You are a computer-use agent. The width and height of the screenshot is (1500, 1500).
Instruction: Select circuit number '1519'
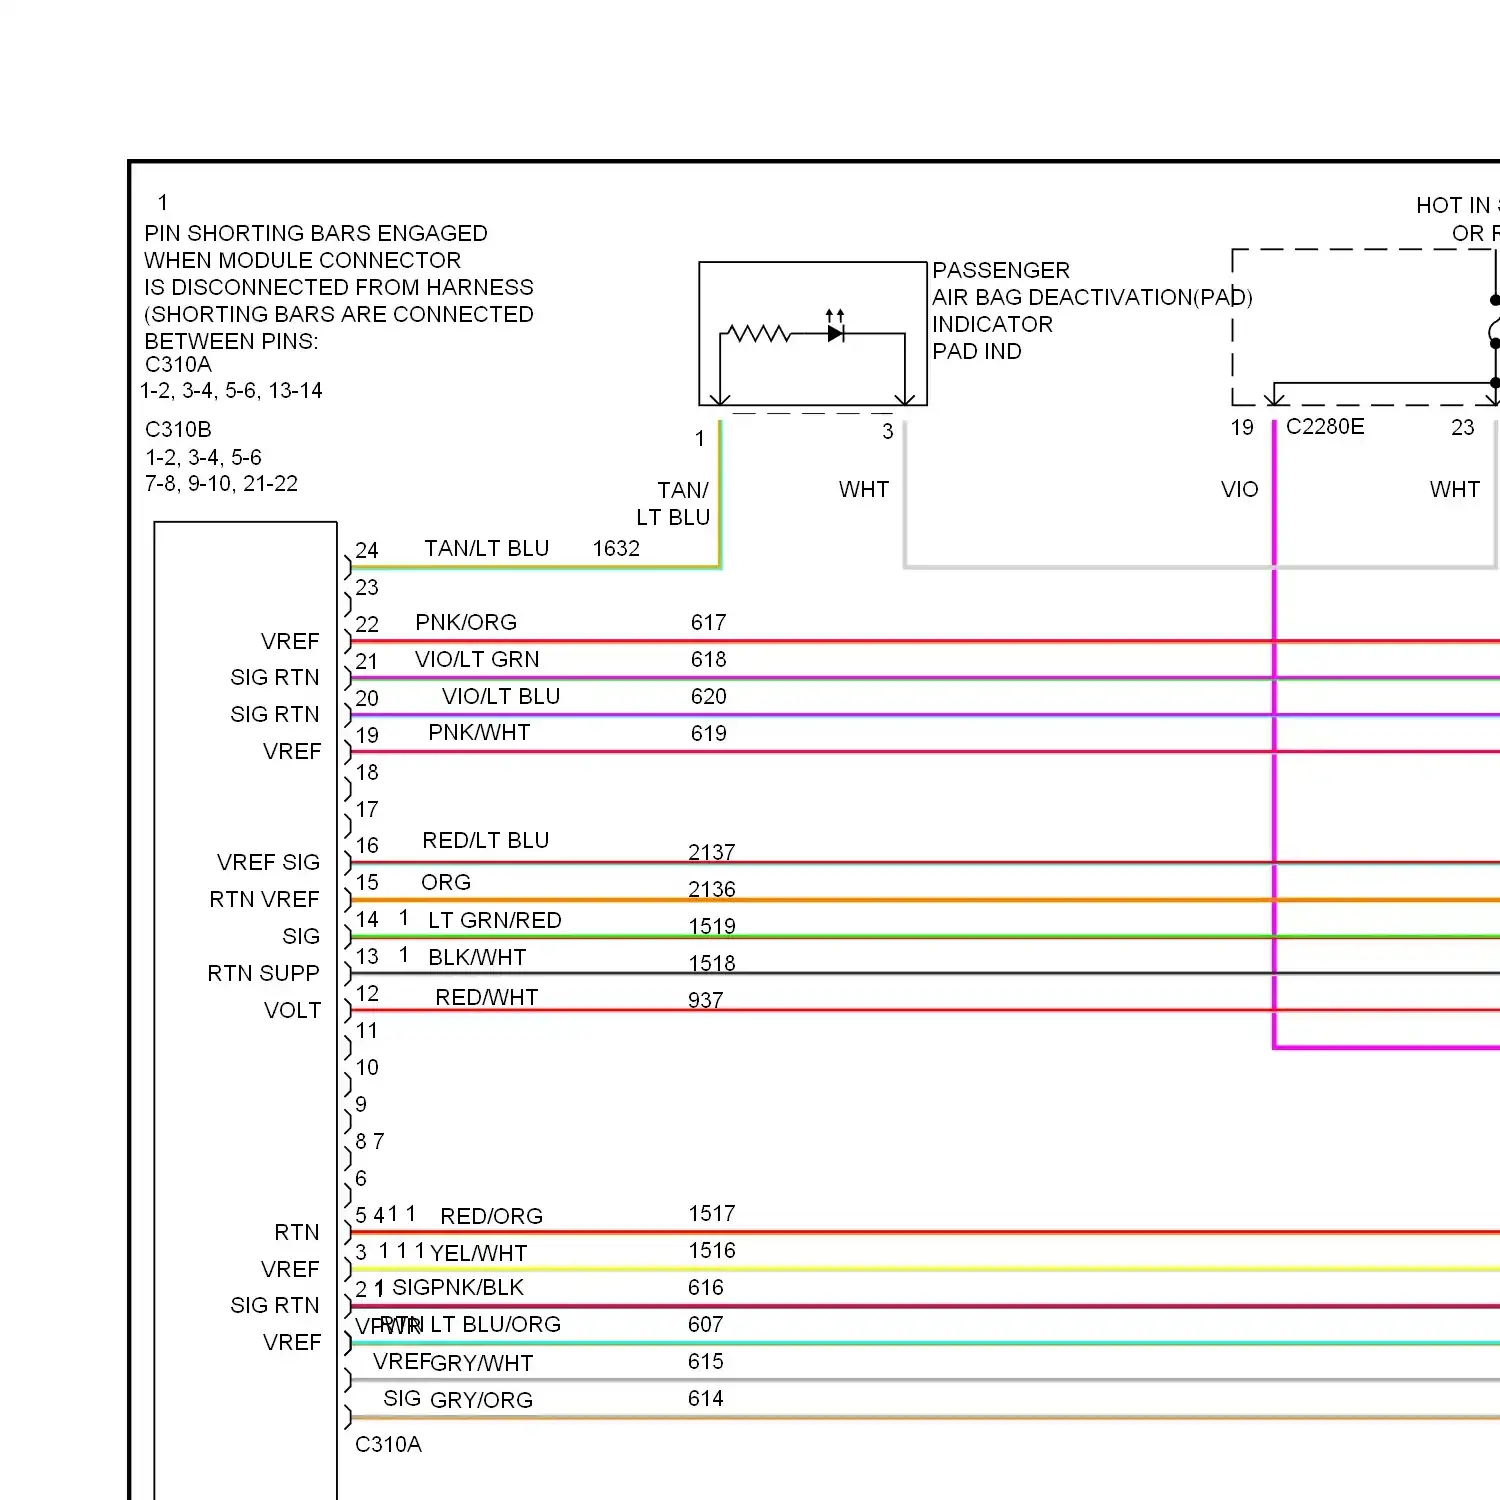[x=712, y=926]
